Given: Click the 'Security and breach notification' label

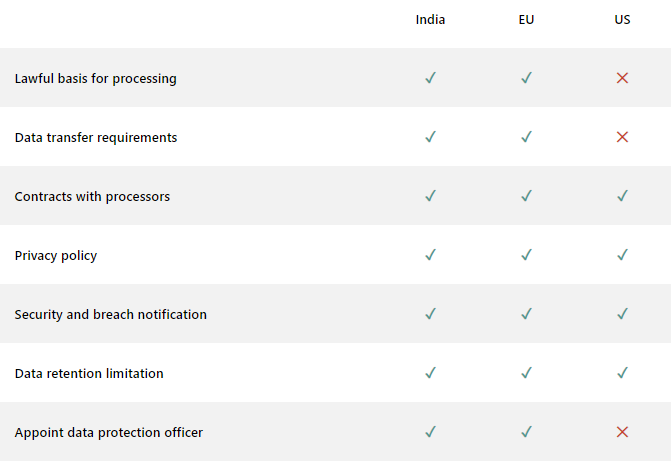Looking at the screenshot, I should (110, 314).
